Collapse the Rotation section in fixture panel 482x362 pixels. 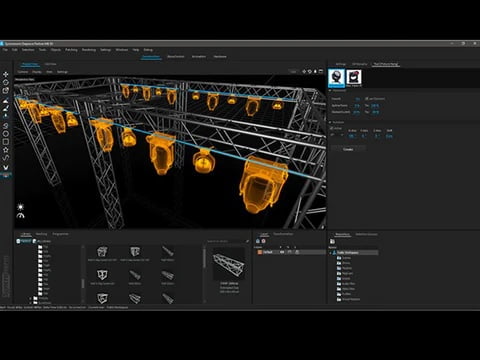pyautogui.click(x=331, y=123)
